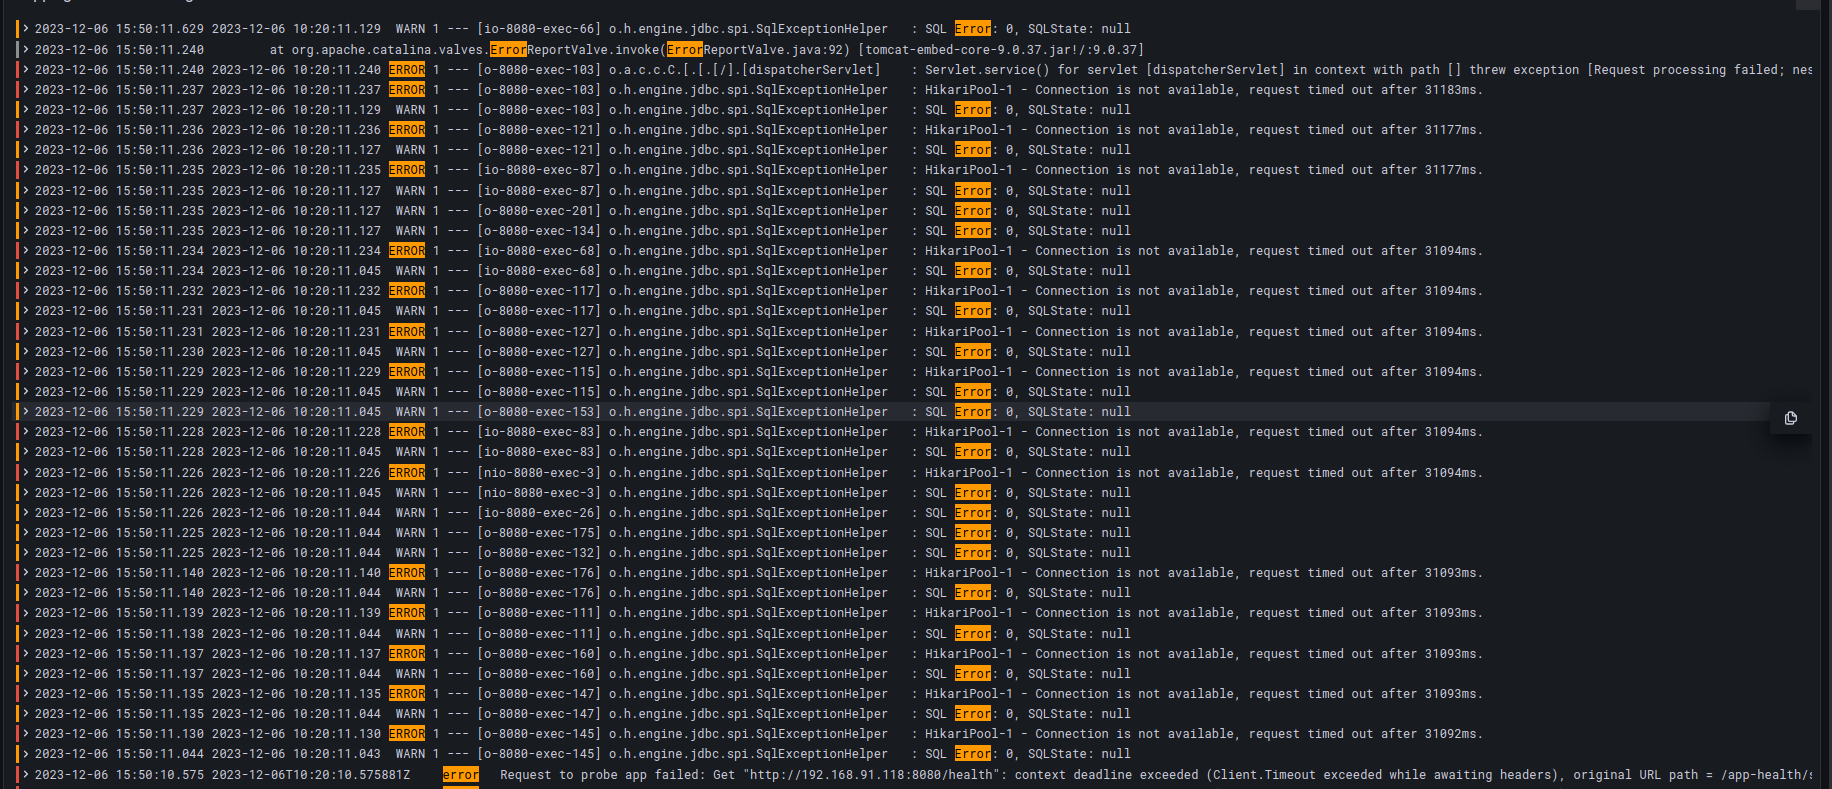Click the health probe URL in the last row
This screenshot has width=1832, height=789.
coord(872,775)
